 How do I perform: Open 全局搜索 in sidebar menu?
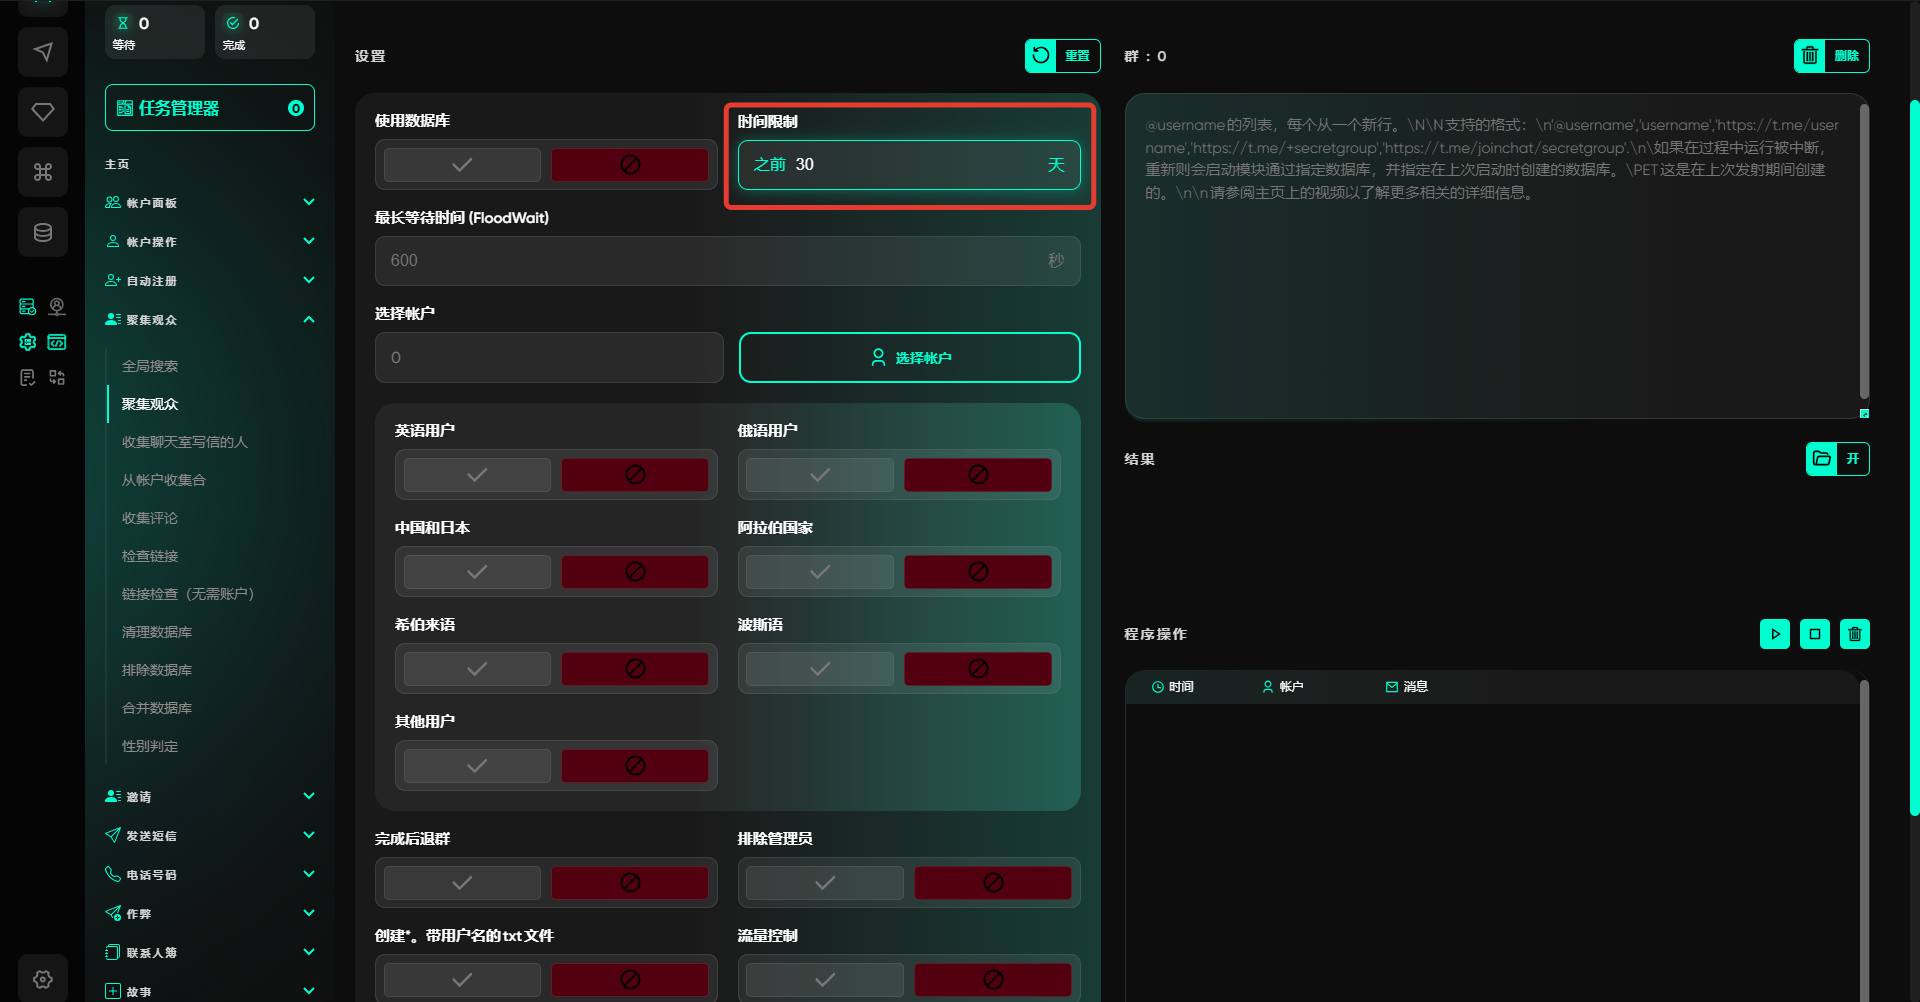pyautogui.click(x=150, y=366)
